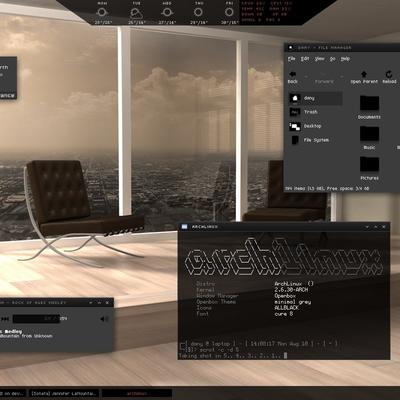Screen dimensions: 400x400
Task: Click the Friday sun weather icon
Action: pyautogui.click(x=229, y=13)
